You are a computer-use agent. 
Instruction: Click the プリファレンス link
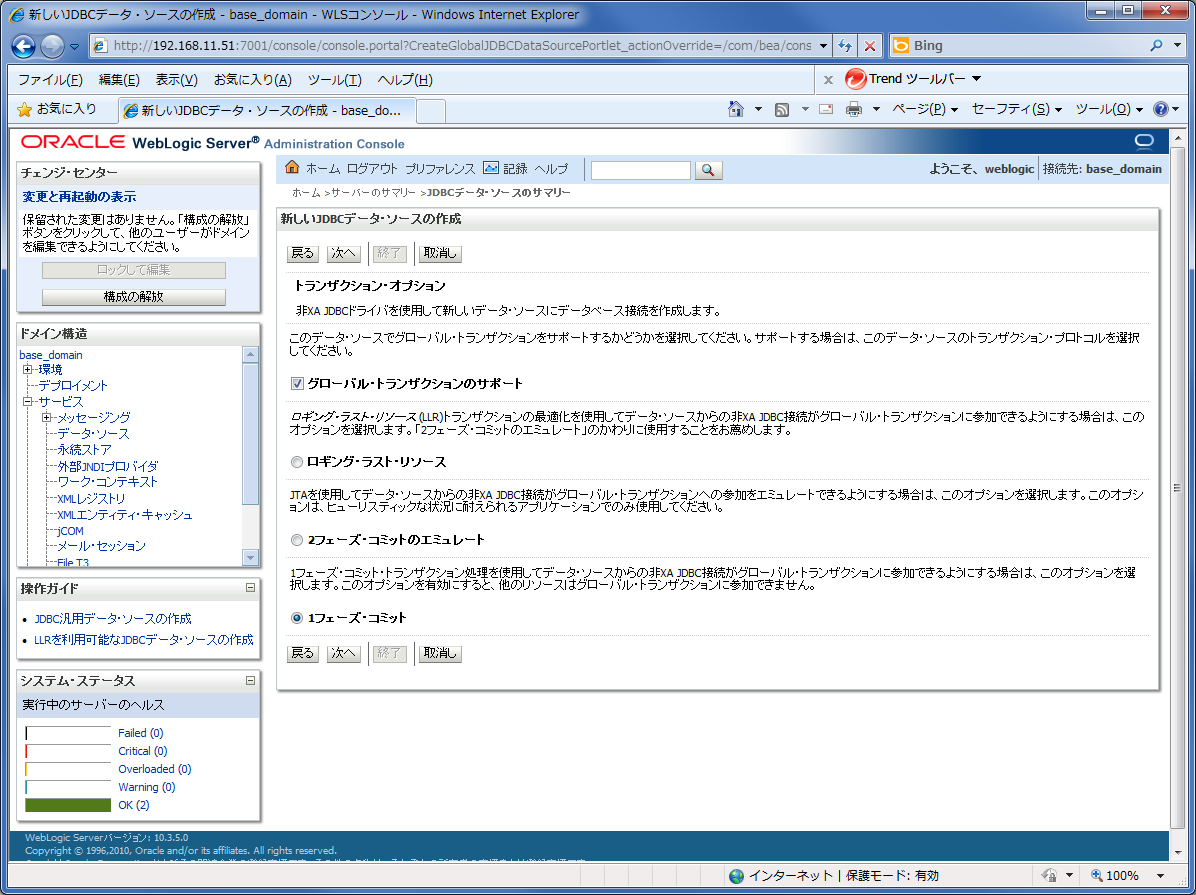coord(439,169)
